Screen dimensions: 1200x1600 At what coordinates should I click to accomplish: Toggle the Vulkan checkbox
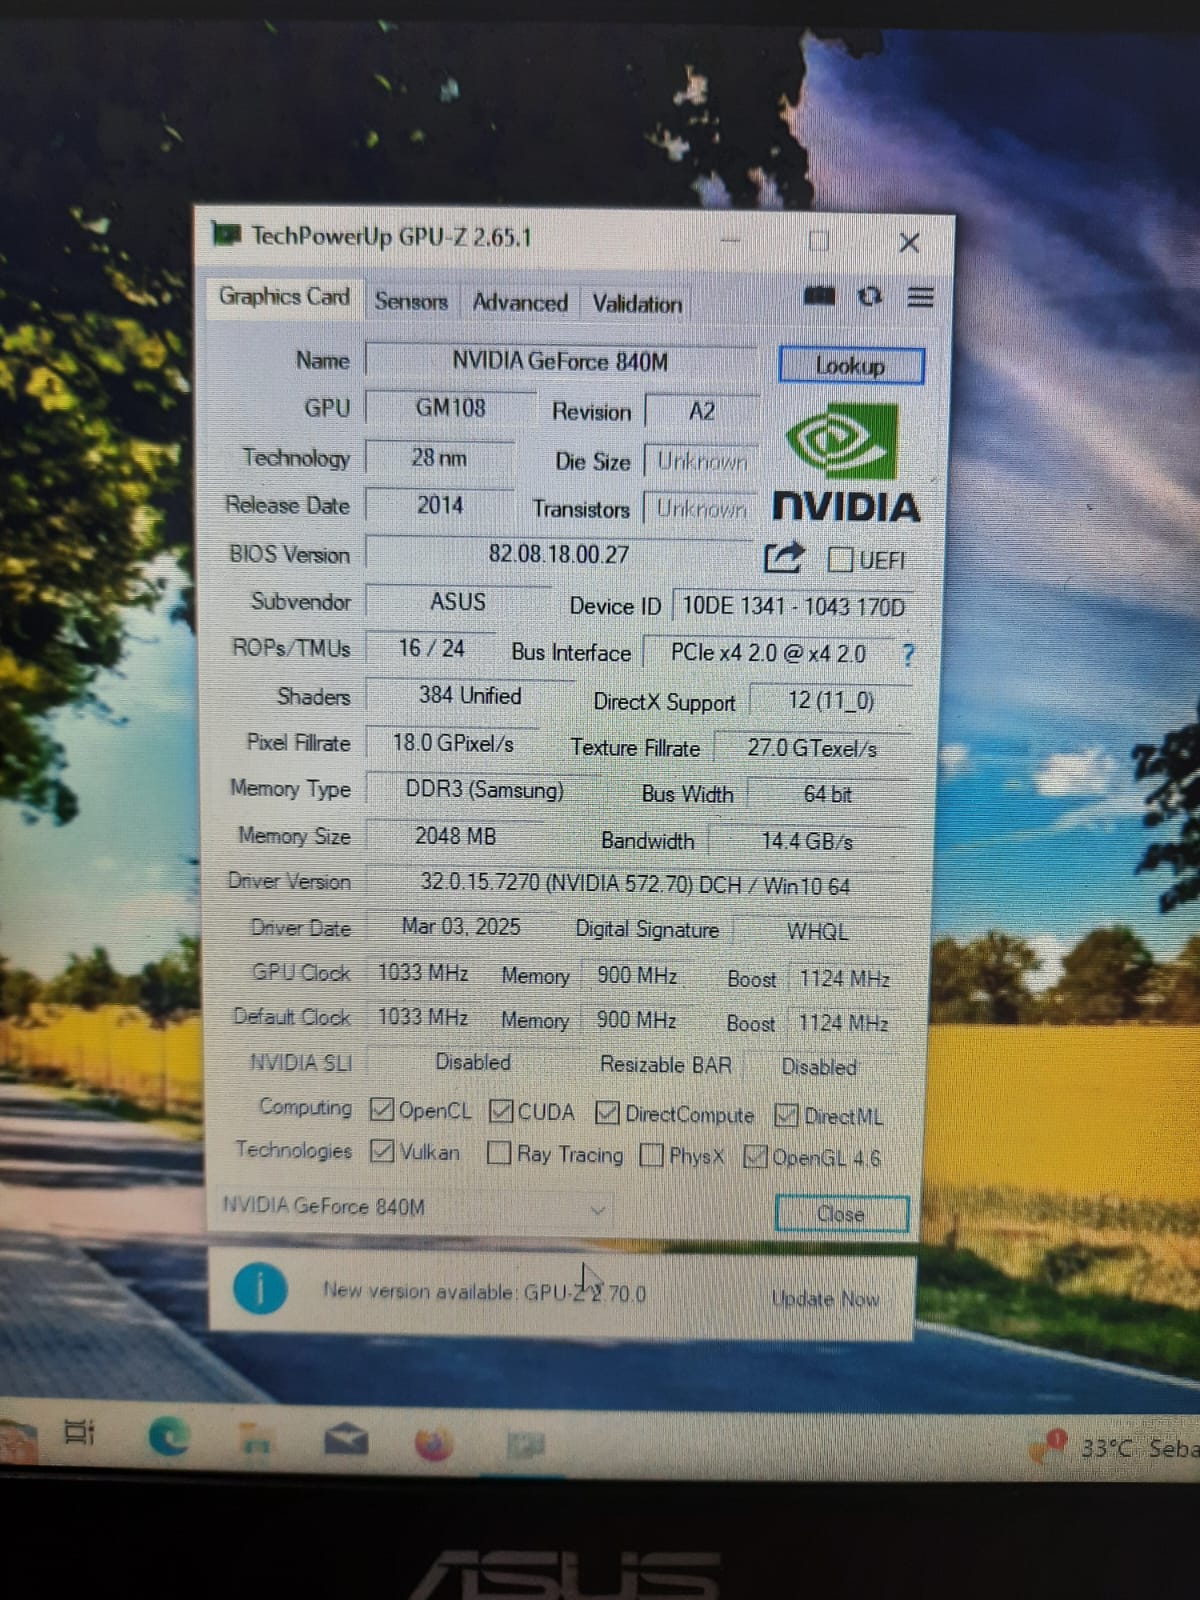pos(381,1151)
